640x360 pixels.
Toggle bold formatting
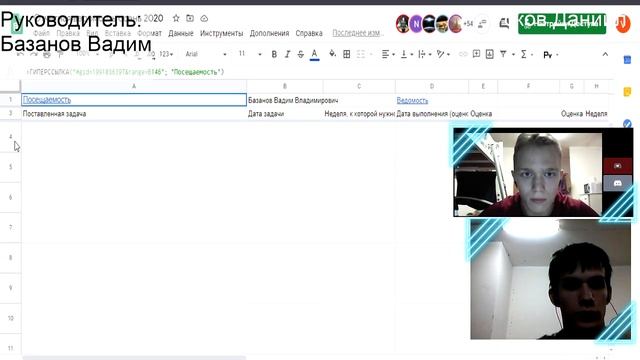[274, 54]
